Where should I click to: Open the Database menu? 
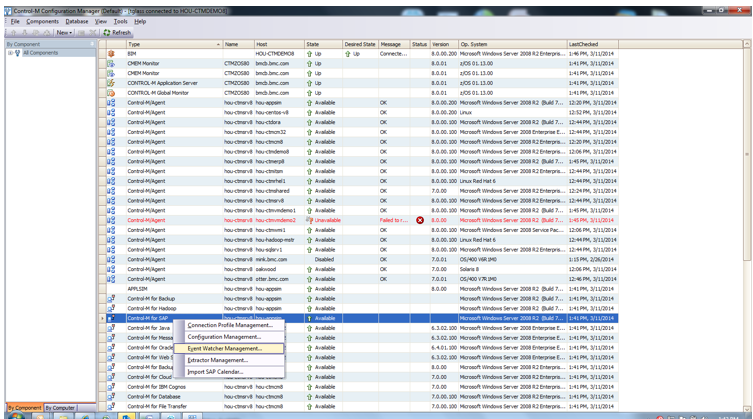tap(77, 22)
